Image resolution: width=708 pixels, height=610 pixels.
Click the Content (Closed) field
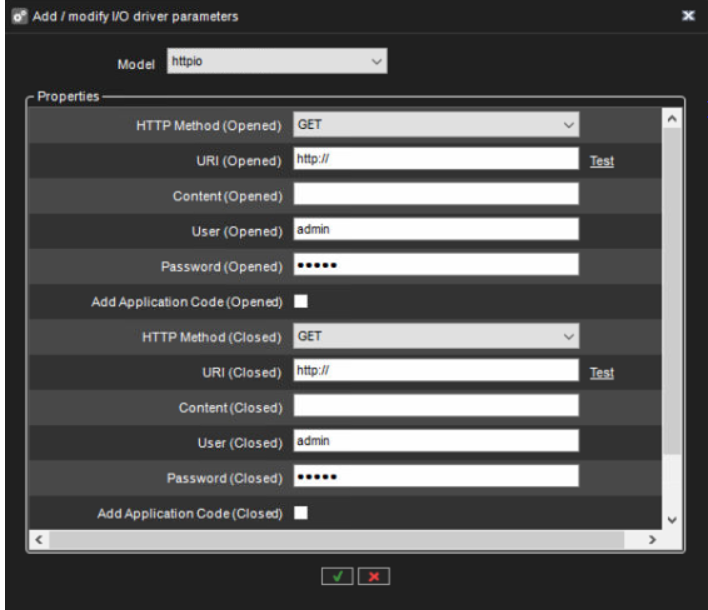click(x=436, y=406)
